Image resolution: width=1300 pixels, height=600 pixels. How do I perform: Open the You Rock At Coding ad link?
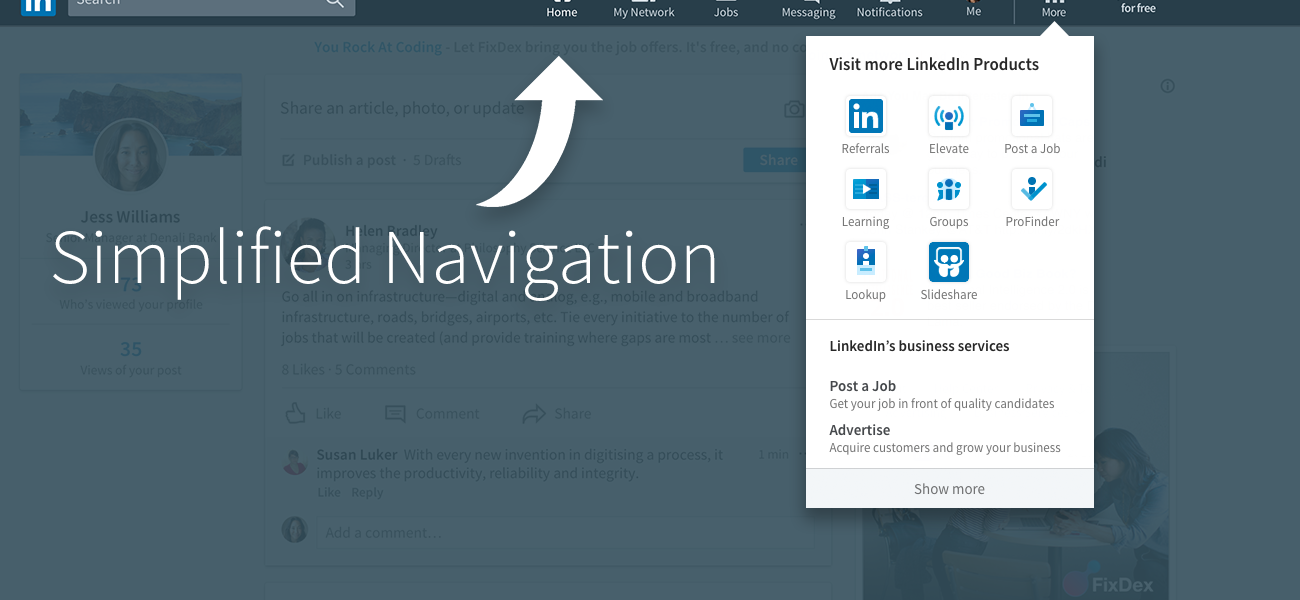tap(378, 47)
